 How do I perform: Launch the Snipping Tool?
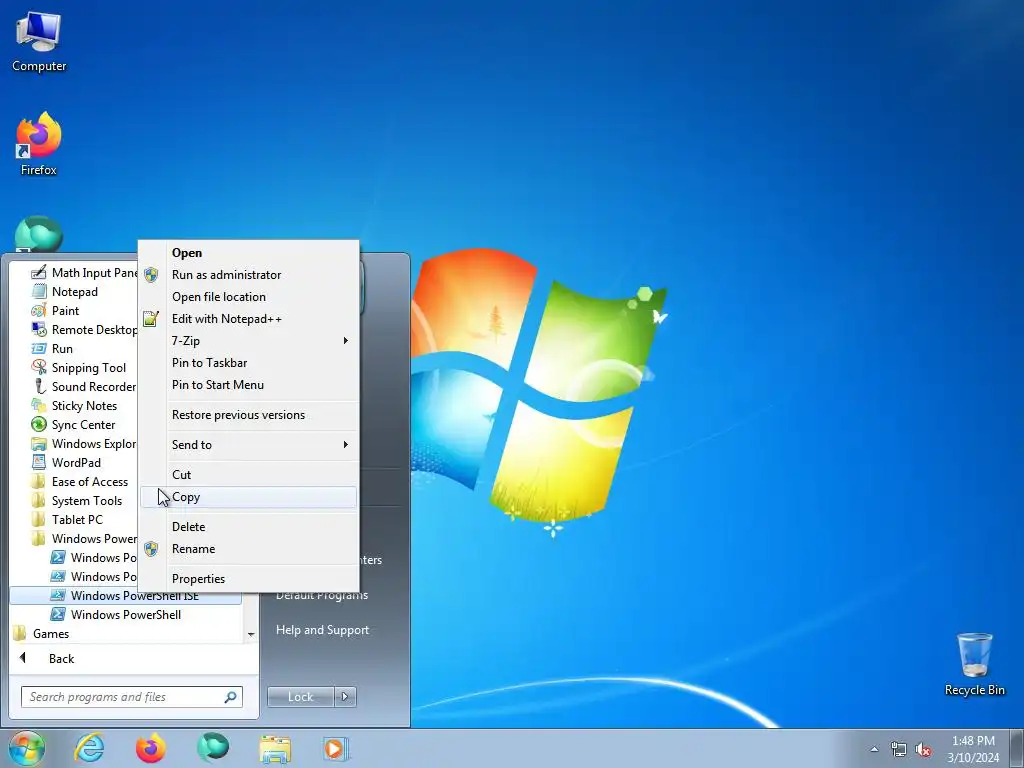click(x=83, y=367)
